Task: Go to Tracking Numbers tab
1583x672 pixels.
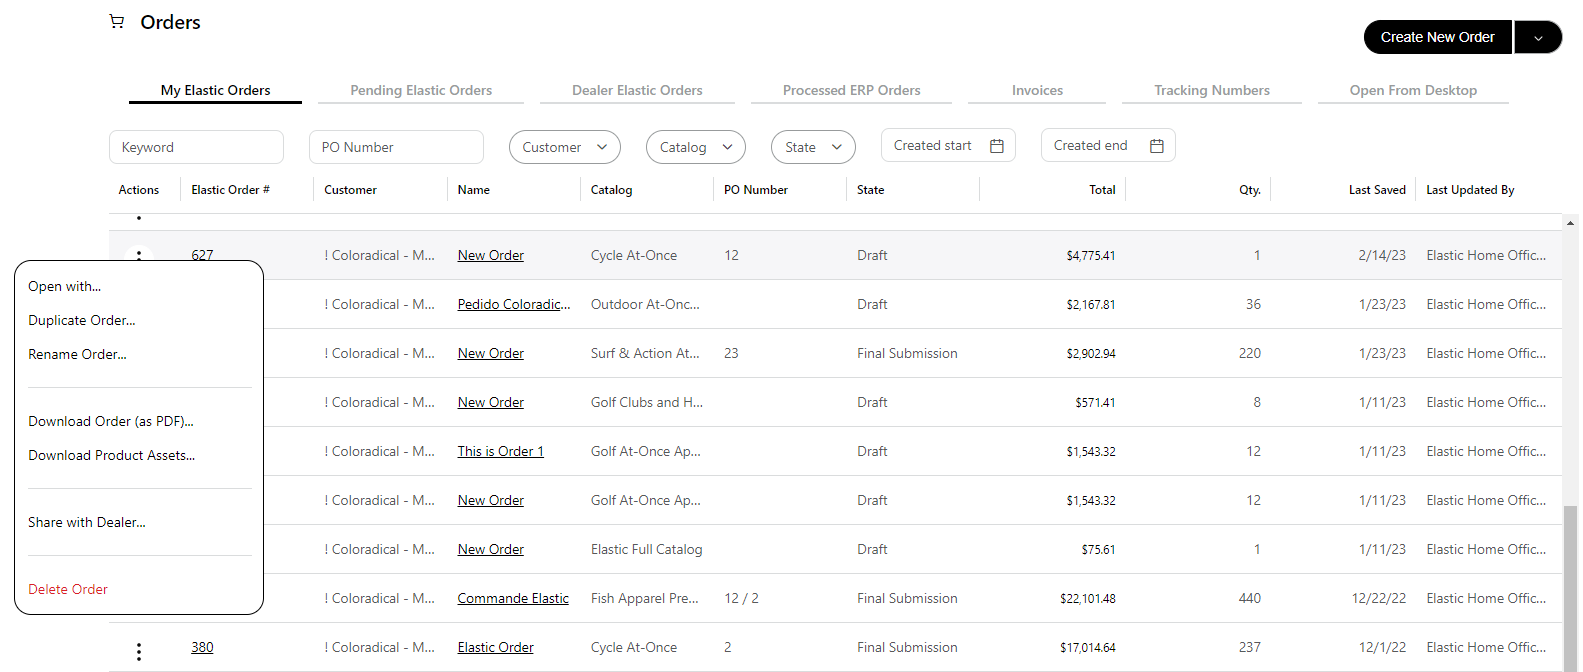Action: (x=1211, y=90)
